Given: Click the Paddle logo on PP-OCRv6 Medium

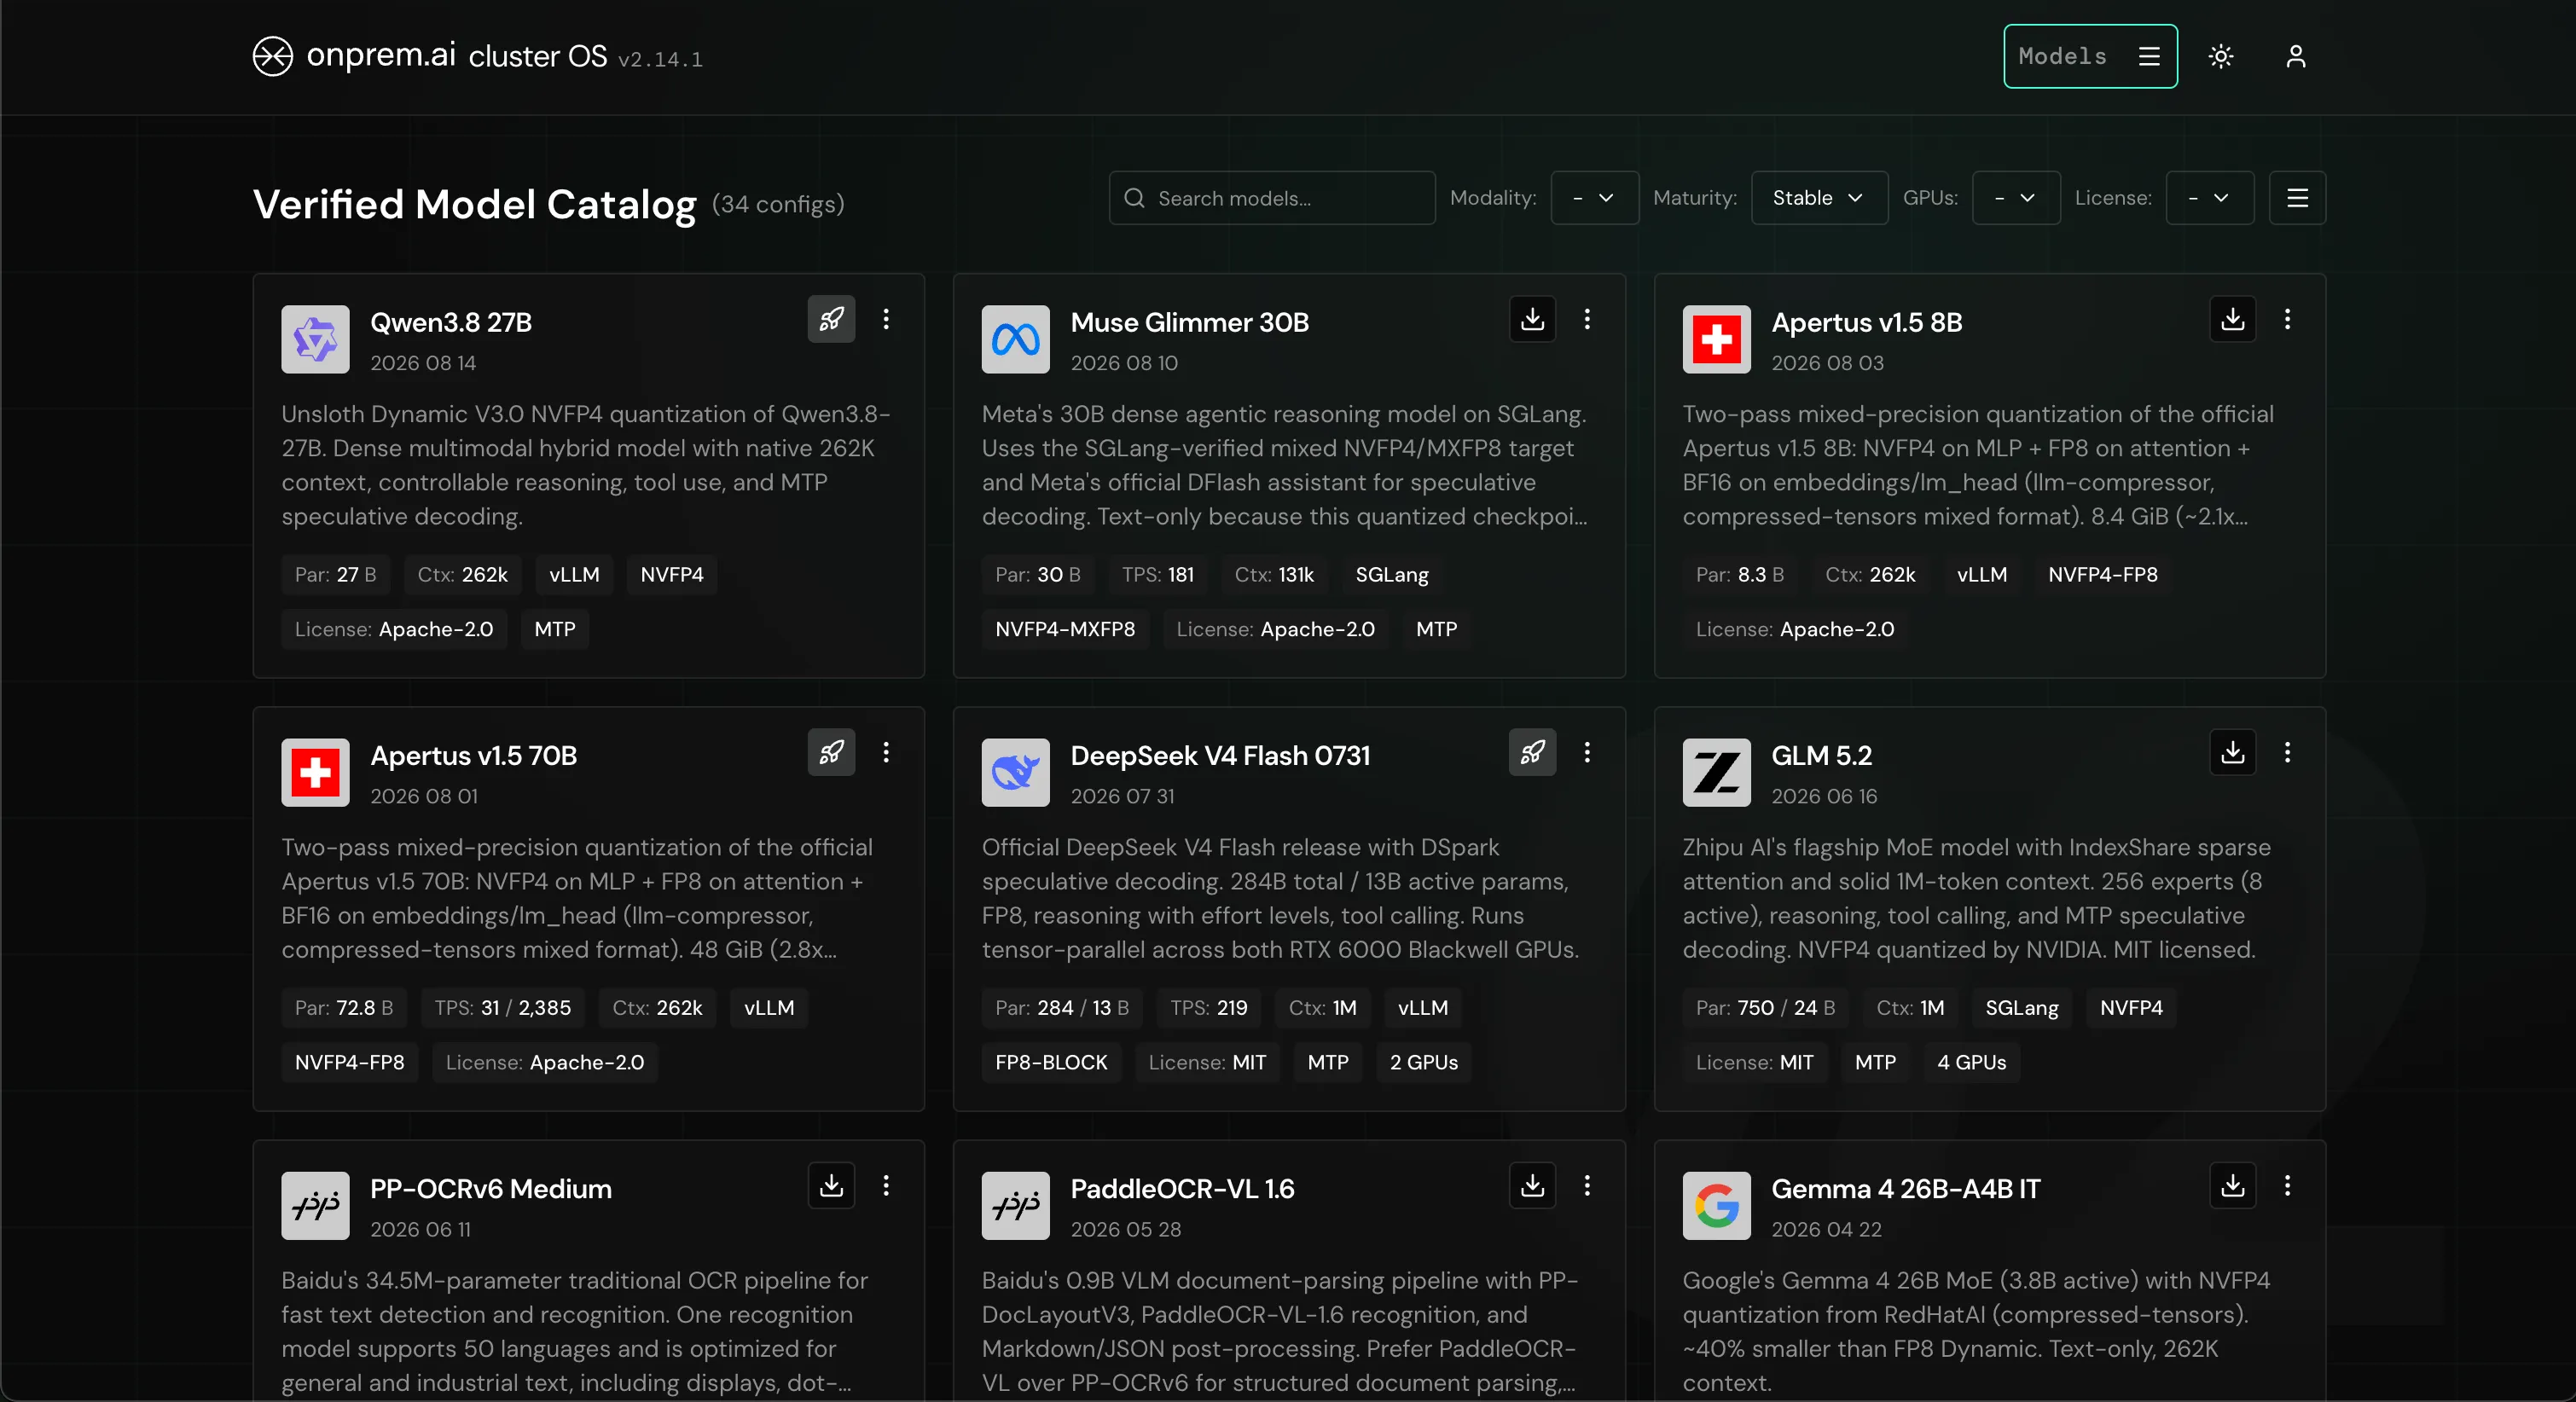Looking at the screenshot, I should (x=315, y=1205).
